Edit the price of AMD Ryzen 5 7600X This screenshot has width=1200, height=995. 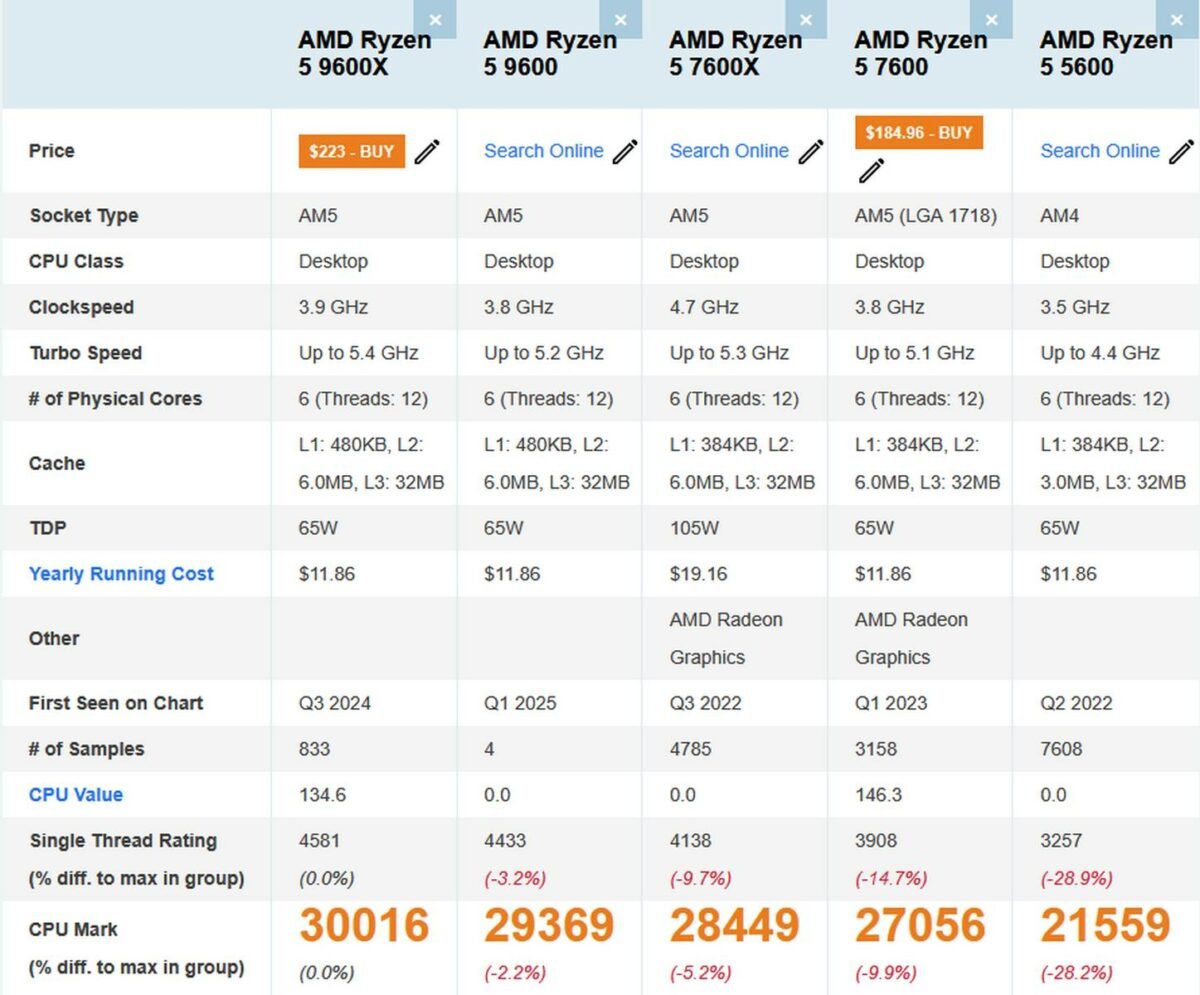pyautogui.click(x=811, y=151)
